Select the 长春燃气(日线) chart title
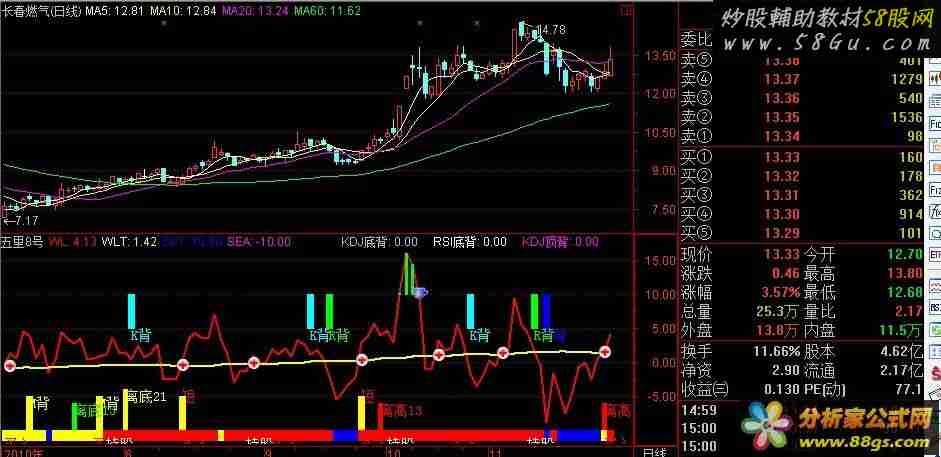Image resolution: width=941 pixels, height=457 pixels. (40, 10)
